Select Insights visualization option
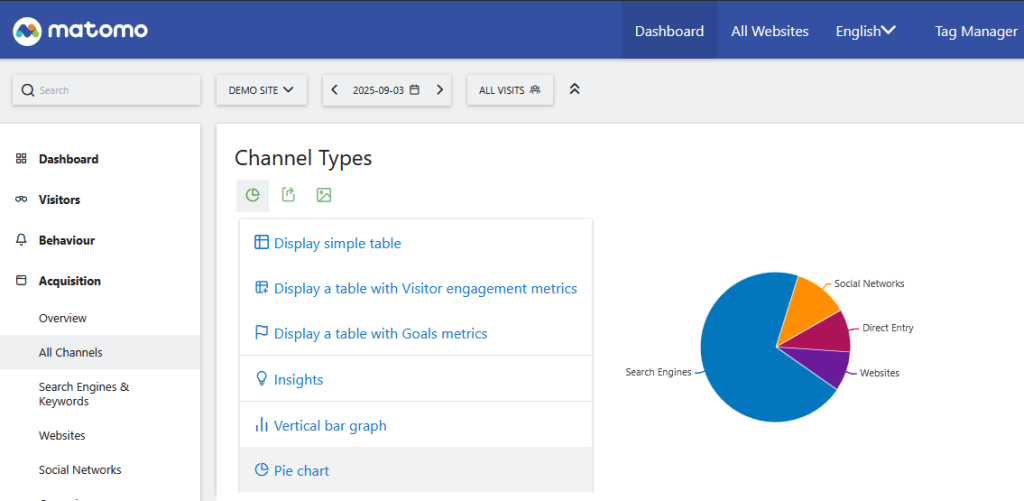This screenshot has height=501, width=1024. click(298, 380)
